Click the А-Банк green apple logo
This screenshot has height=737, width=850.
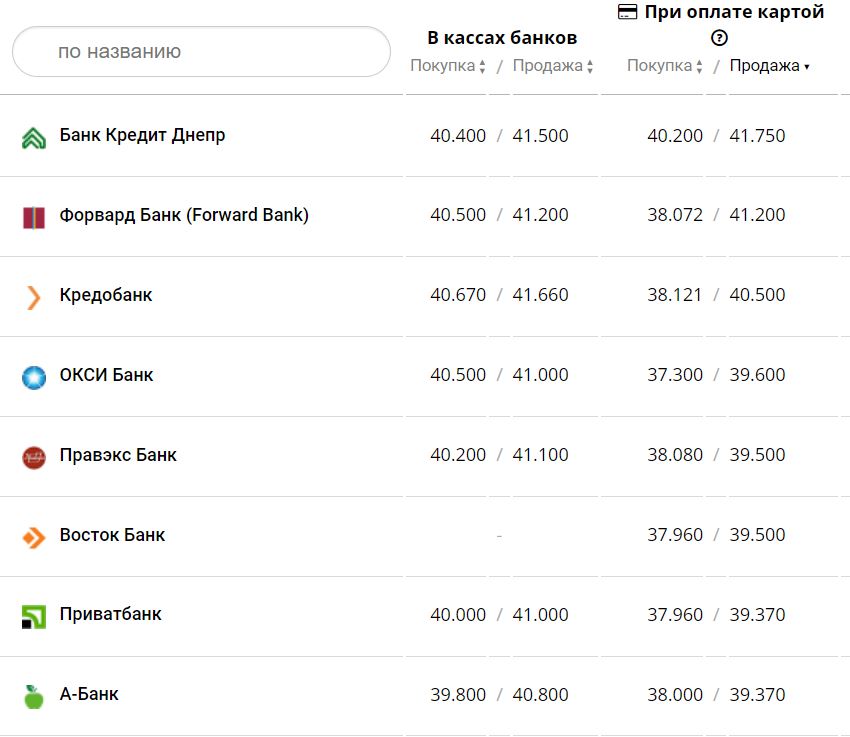34,696
